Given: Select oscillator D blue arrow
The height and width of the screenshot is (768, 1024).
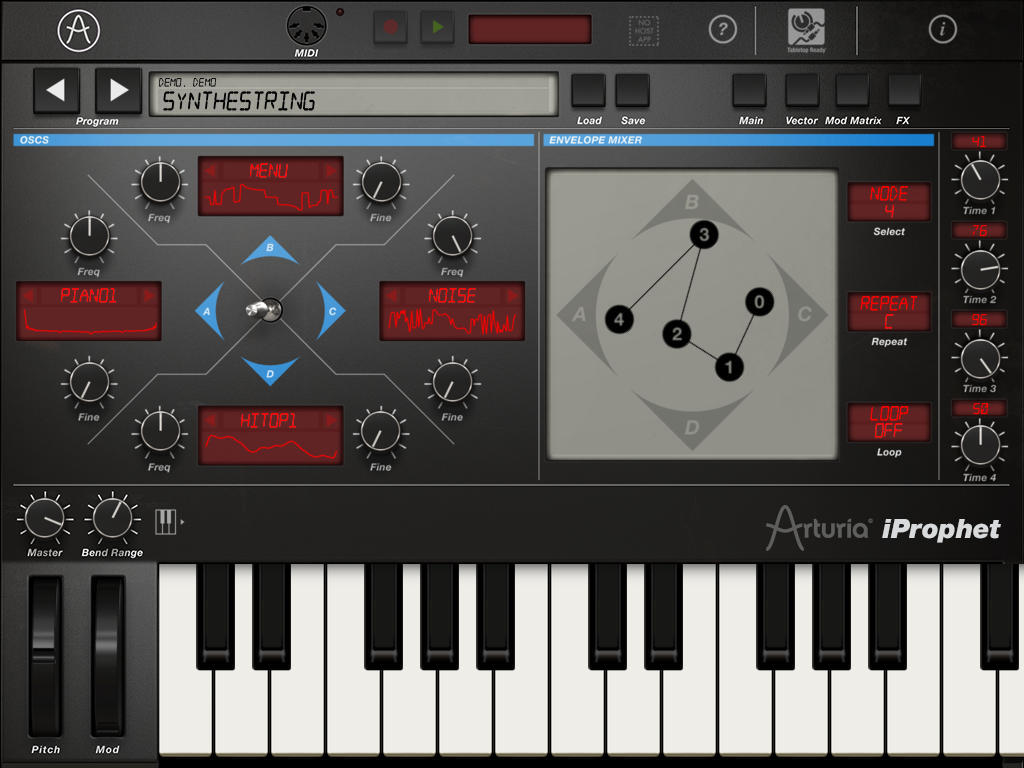Looking at the screenshot, I should pyautogui.click(x=270, y=370).
